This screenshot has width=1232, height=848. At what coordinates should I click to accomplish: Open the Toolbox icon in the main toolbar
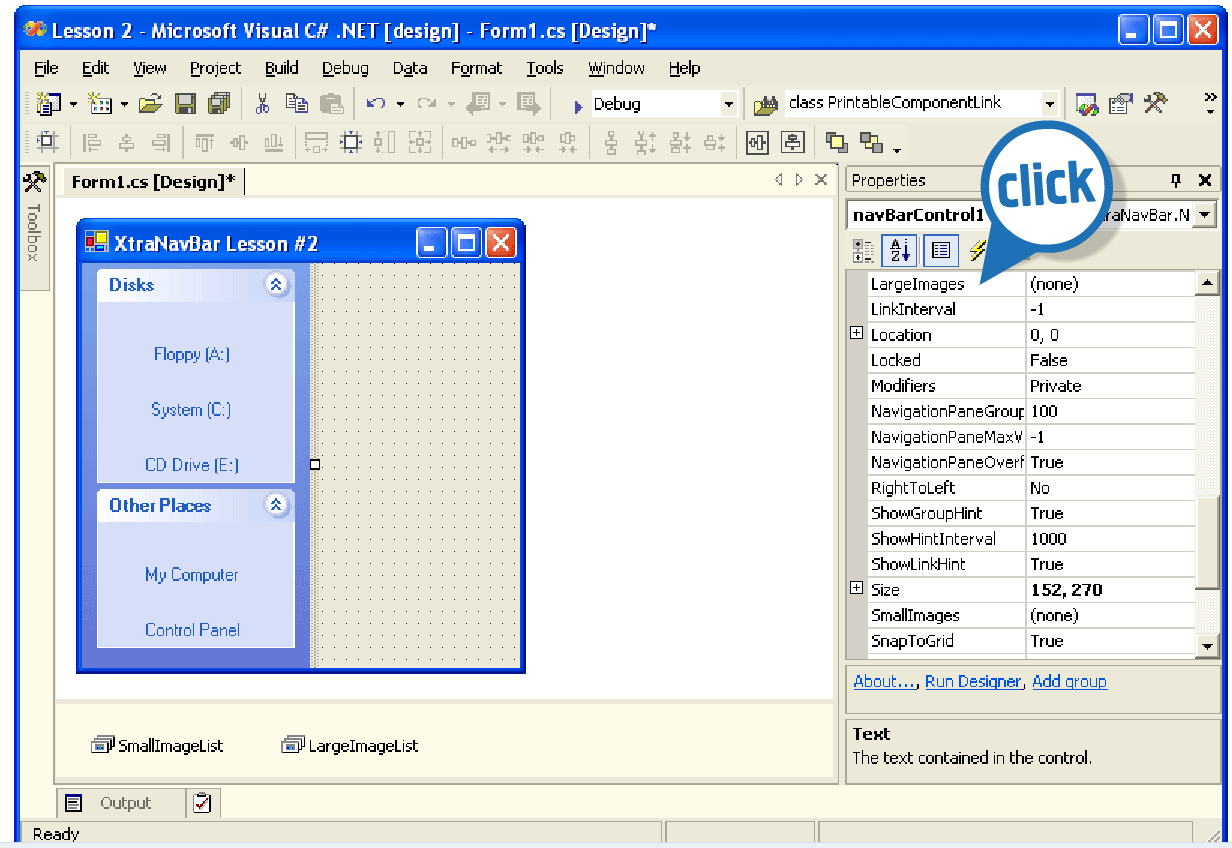point(1155,103)
